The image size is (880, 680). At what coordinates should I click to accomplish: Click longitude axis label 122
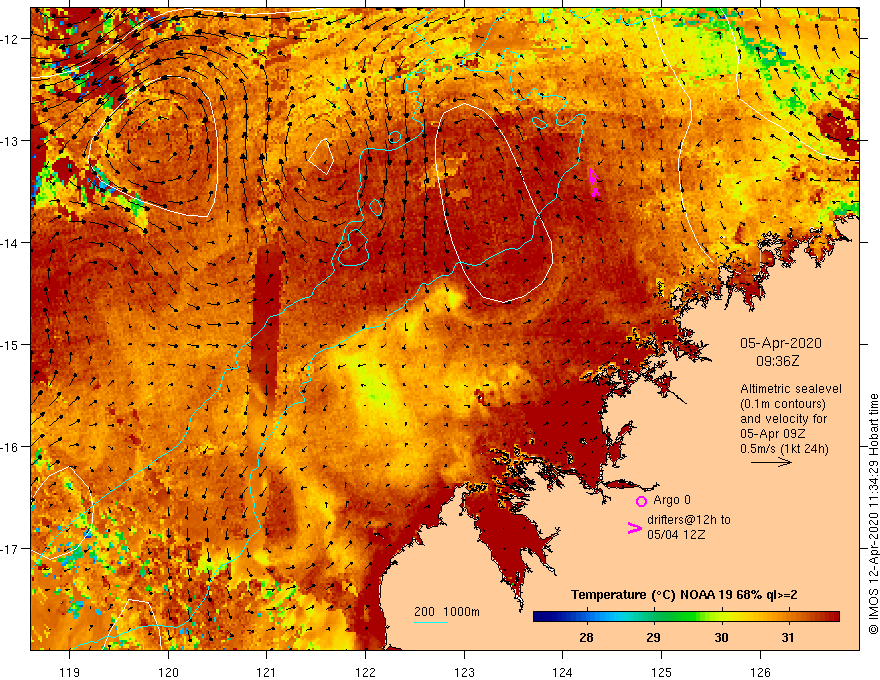click(365, 672)
